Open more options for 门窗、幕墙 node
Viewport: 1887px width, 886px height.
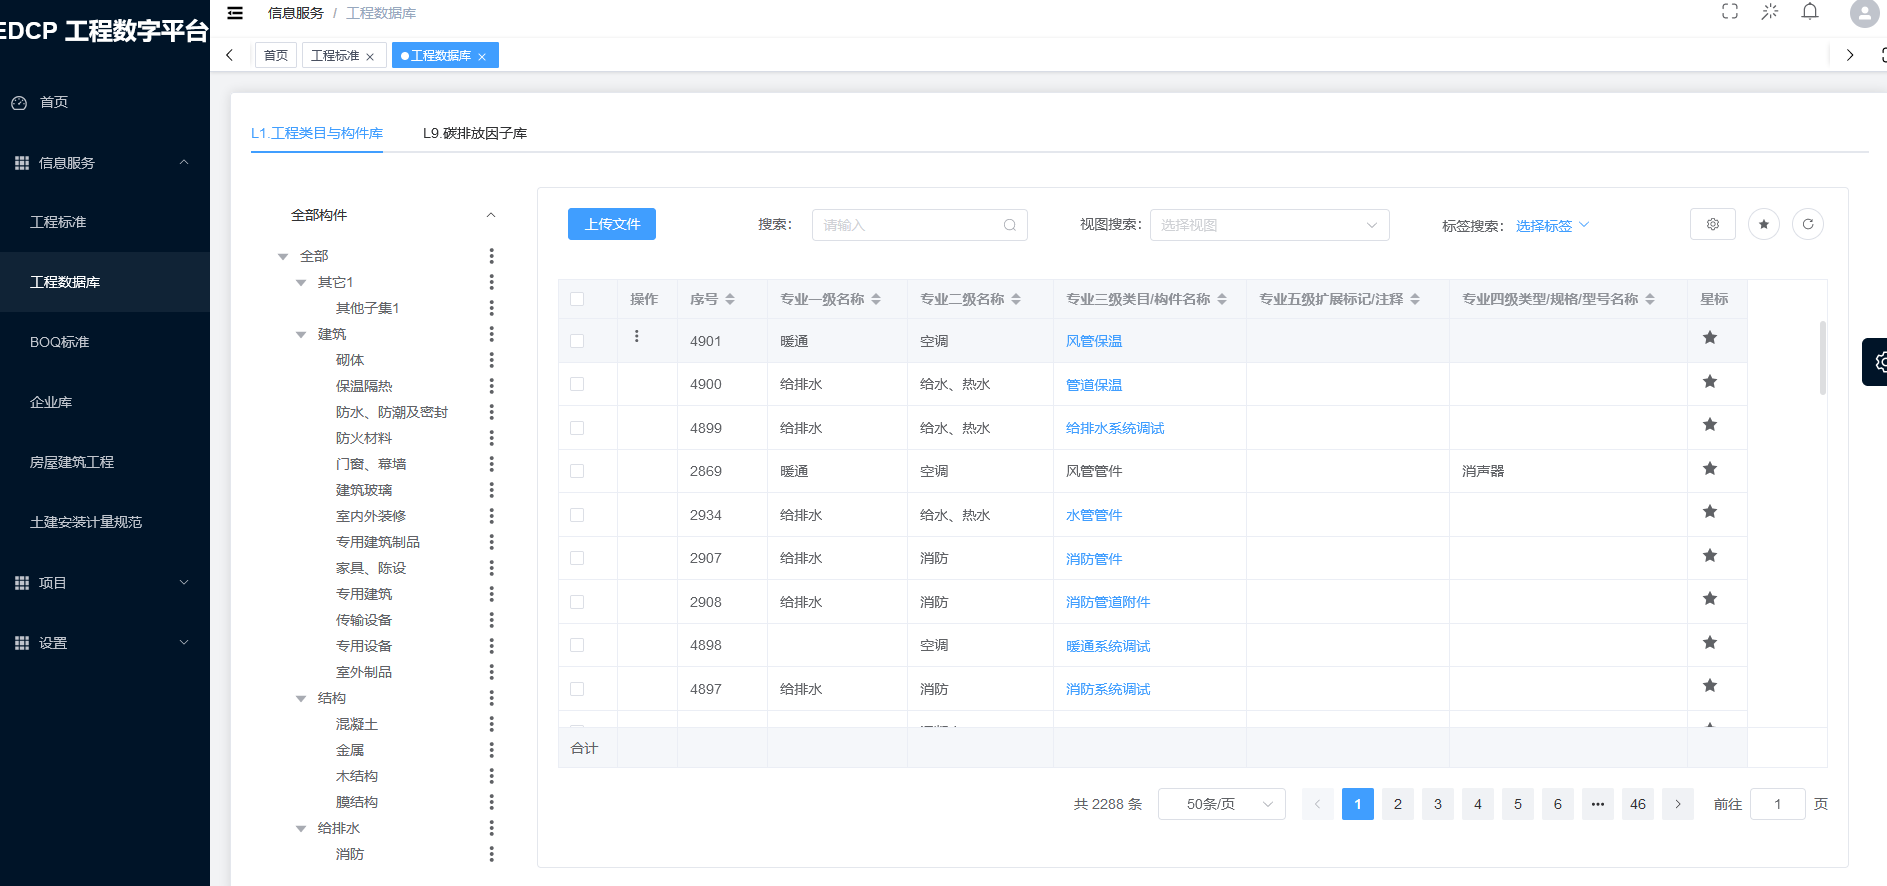491,464
